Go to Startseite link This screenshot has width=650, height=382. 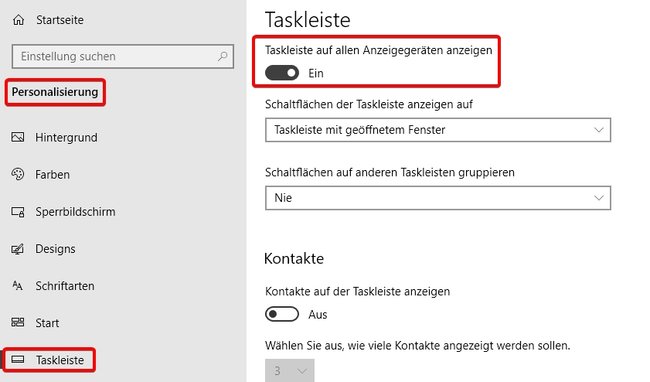60,20
